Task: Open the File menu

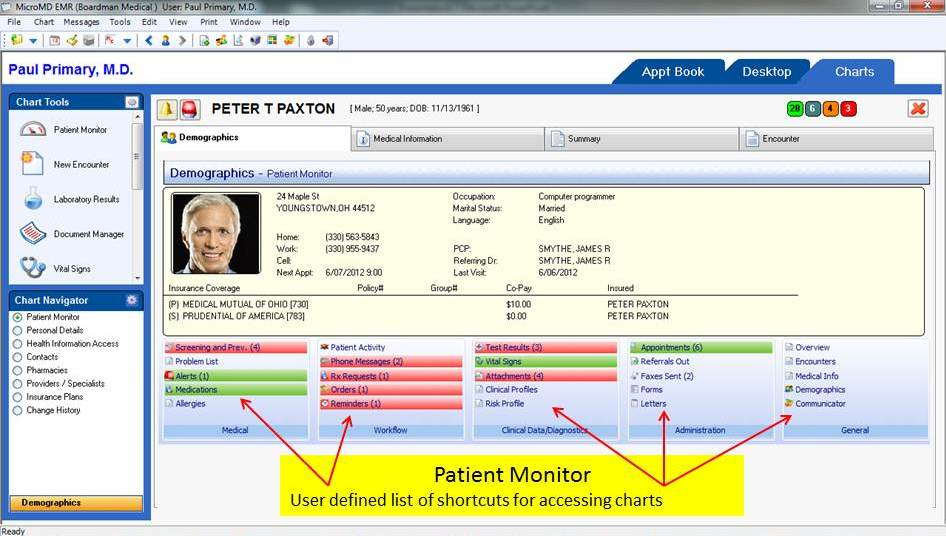Action: [14, 22]
